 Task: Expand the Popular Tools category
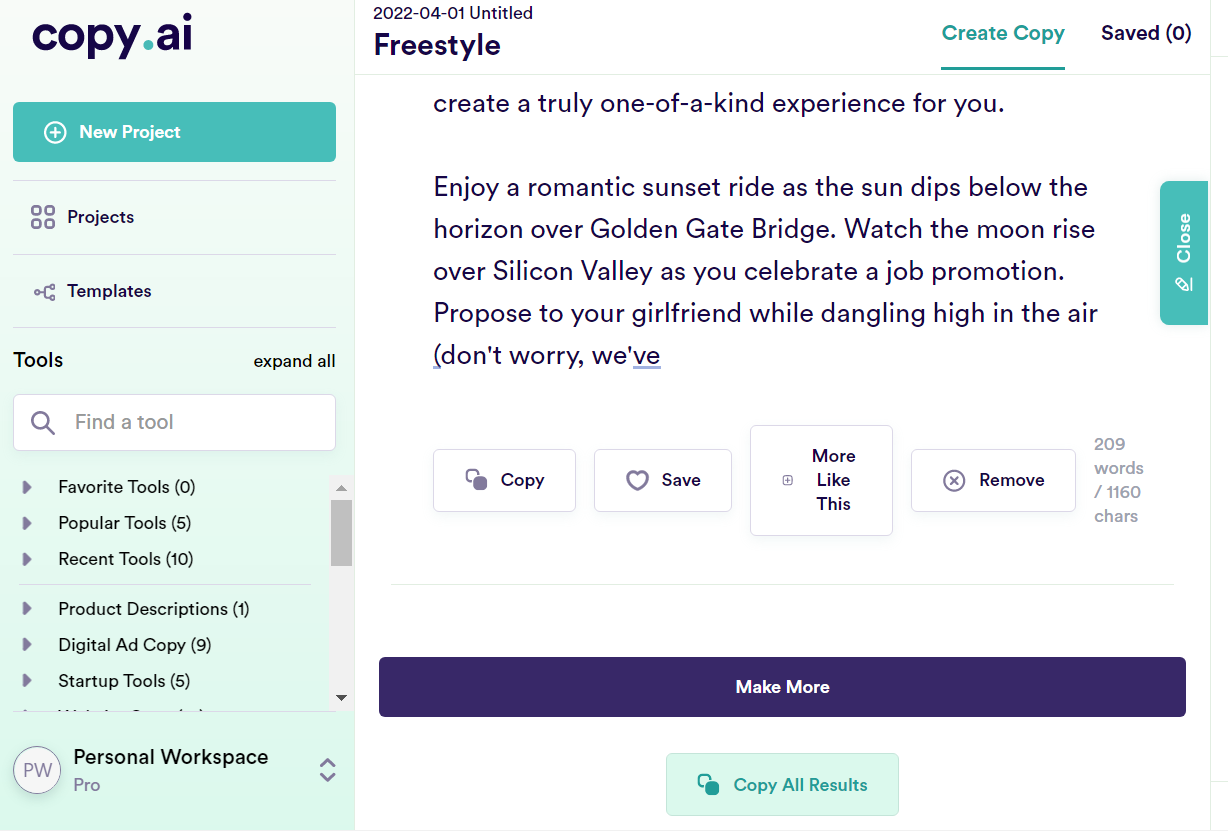click(27, 524)
